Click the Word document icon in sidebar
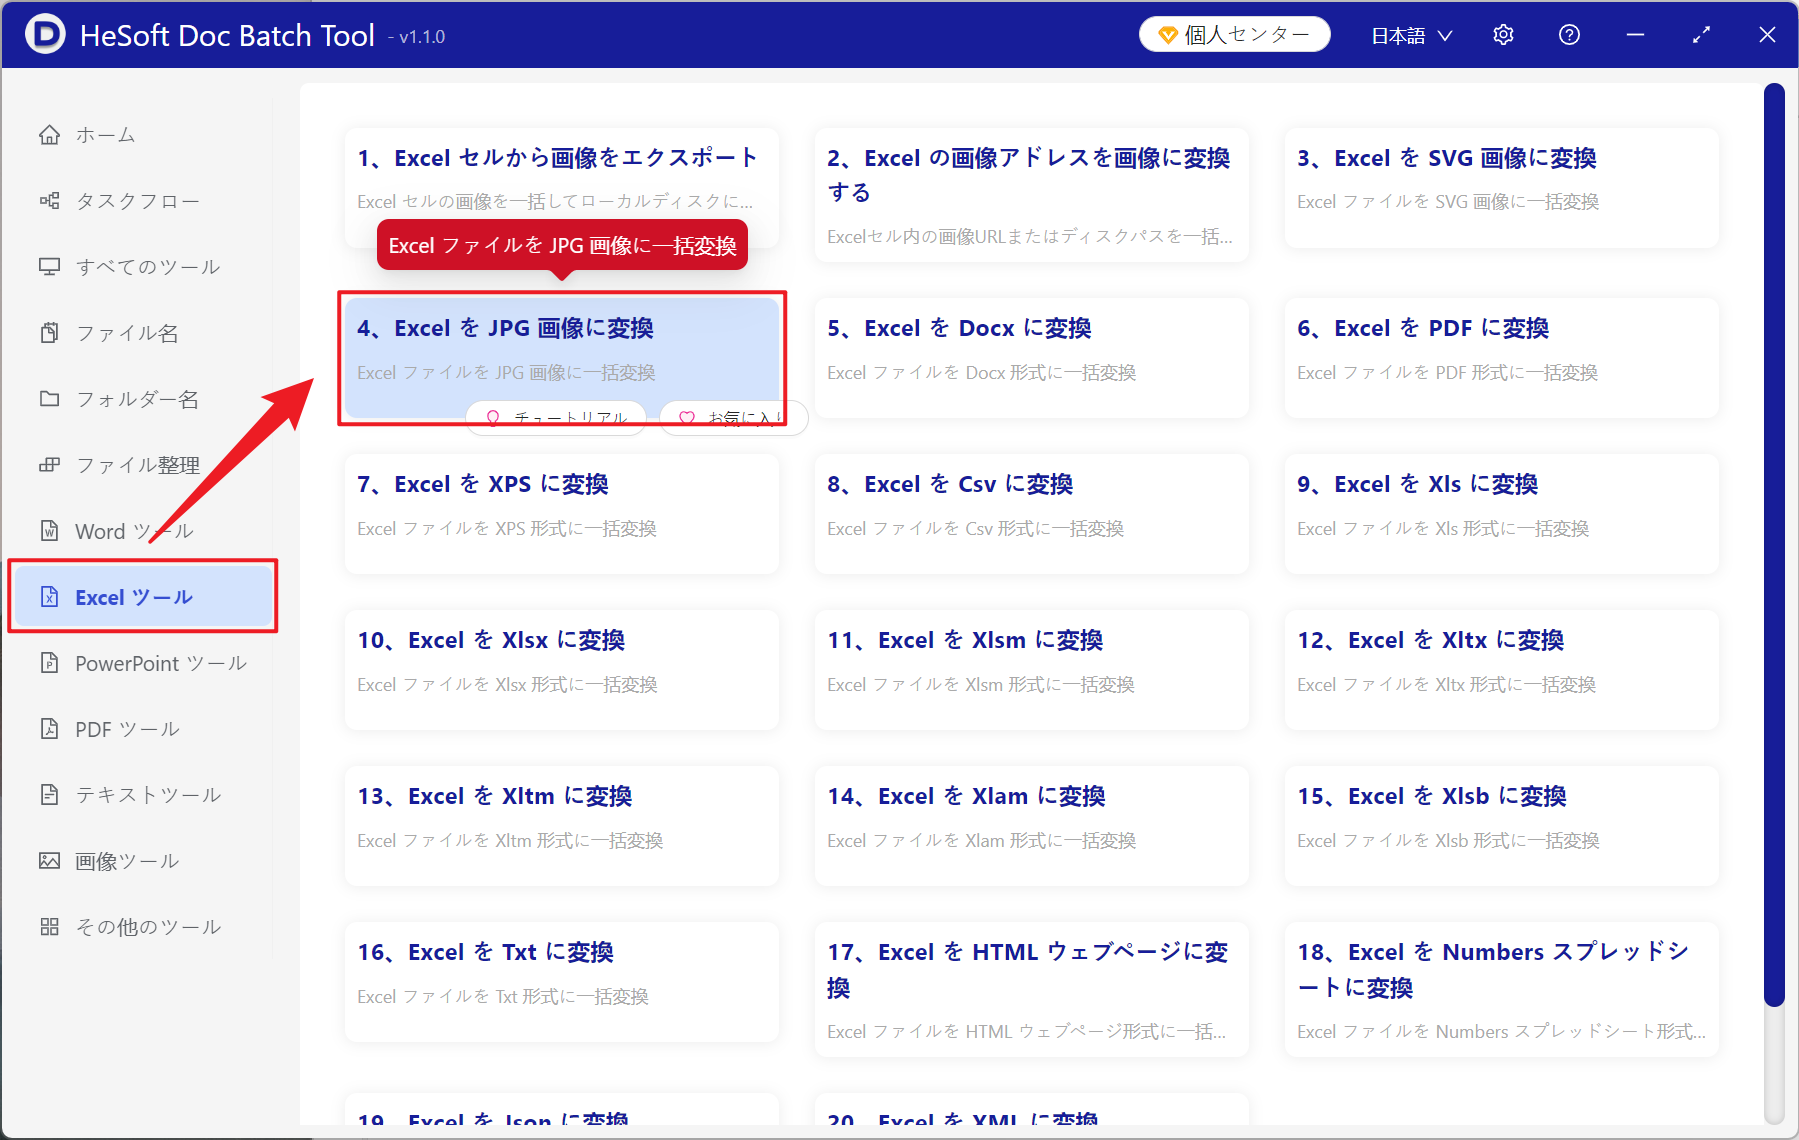Screen dimensions: 1799x1140 click(x=49, y=531)
